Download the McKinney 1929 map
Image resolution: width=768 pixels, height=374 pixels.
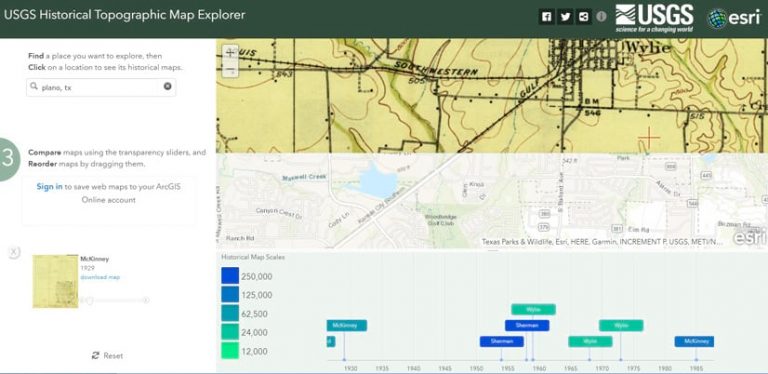pos(100,277)
